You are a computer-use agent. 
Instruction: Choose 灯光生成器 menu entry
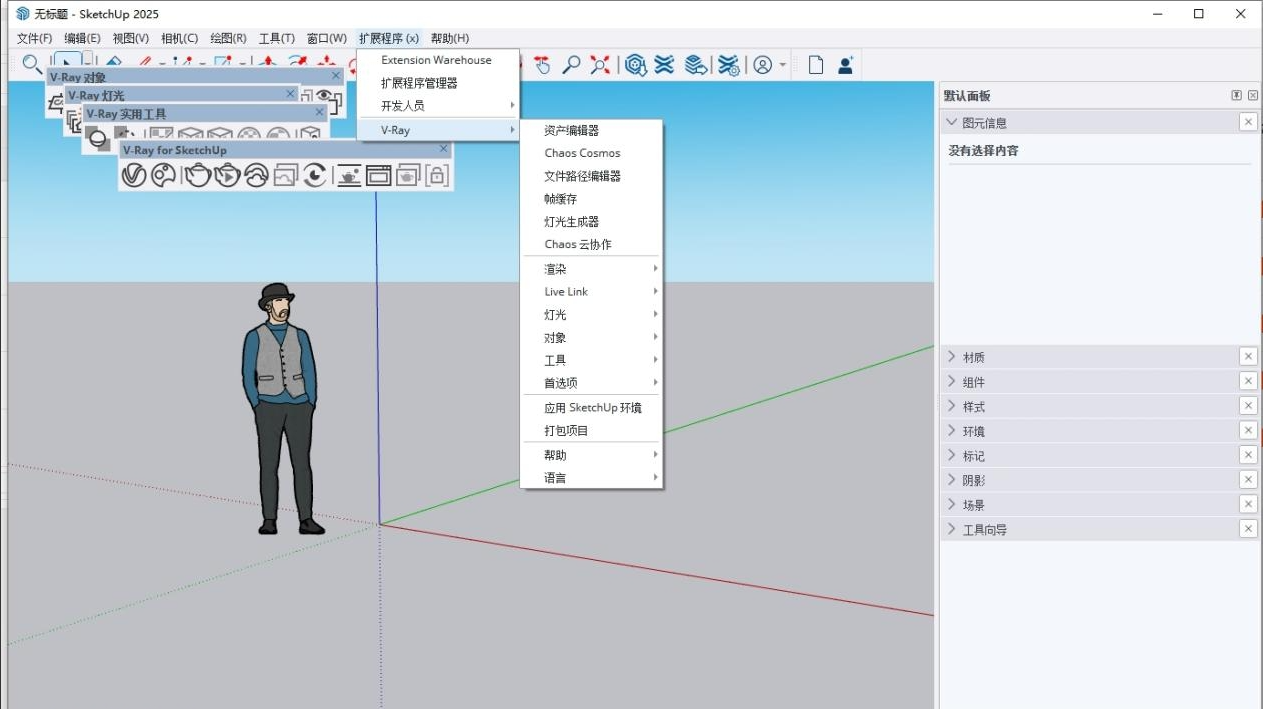tap(591, 221)
